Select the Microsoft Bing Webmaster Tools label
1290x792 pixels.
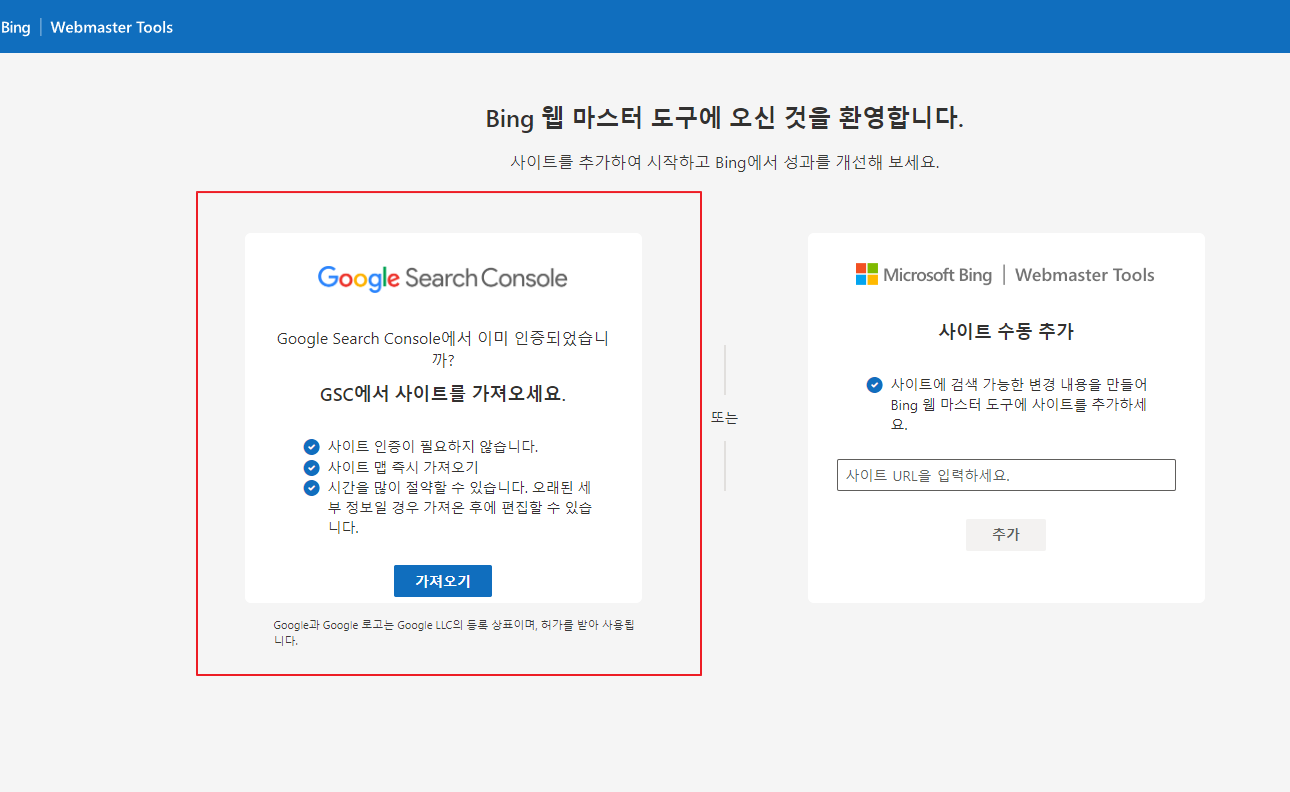click(1005, 274)
